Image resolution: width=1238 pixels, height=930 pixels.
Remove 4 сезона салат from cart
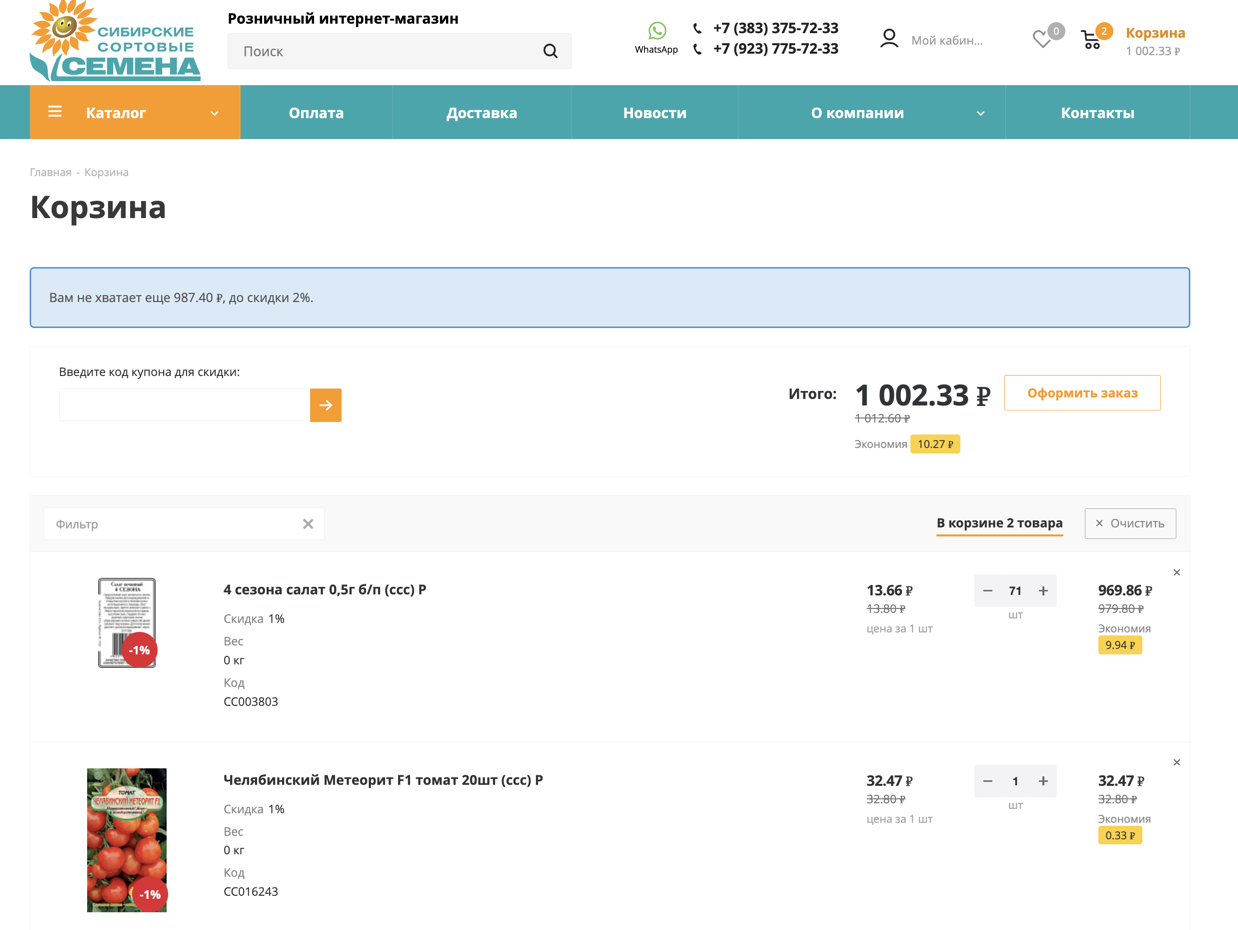(1177, 573)
